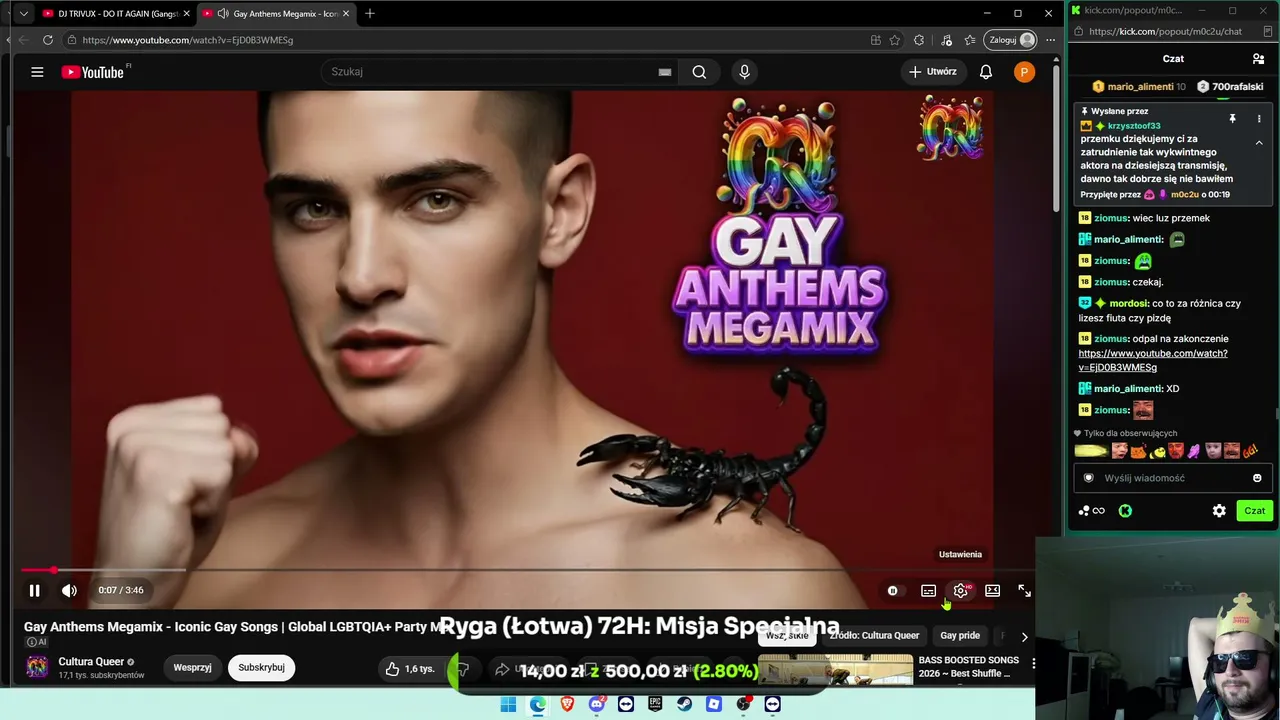
Task: Open mario_alimenti in the chat leaderboard
Action: click(1139, 87)
